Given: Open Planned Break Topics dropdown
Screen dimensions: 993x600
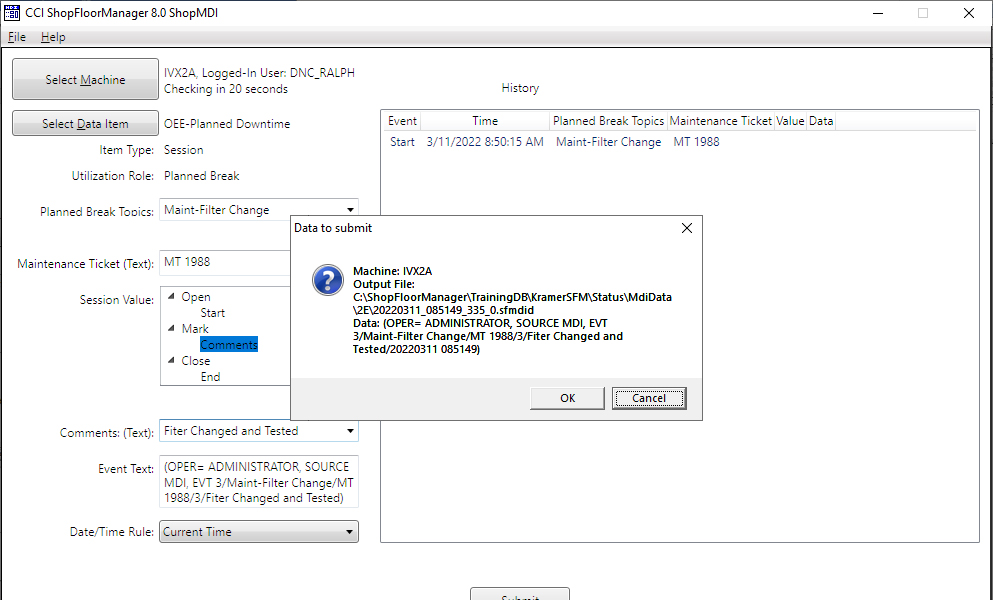Looking at the screenshot, I should tap(350, 210).
